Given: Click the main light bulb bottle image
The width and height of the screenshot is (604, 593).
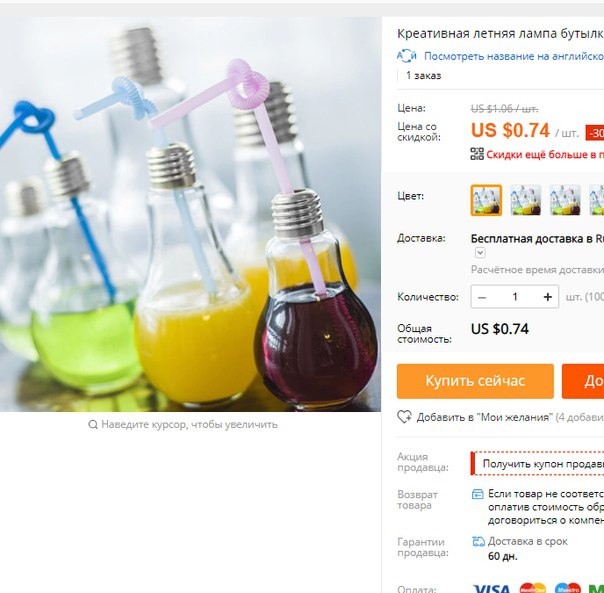Looking at the screenshot, I should point(190,214).
